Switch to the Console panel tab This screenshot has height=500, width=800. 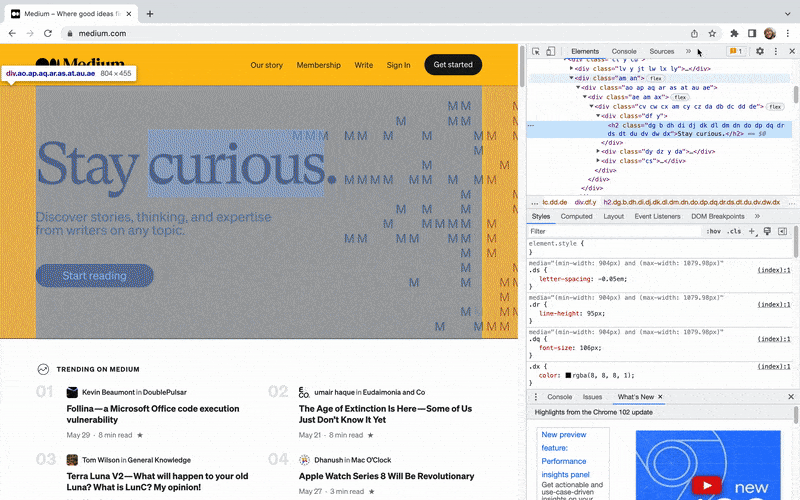623,52
